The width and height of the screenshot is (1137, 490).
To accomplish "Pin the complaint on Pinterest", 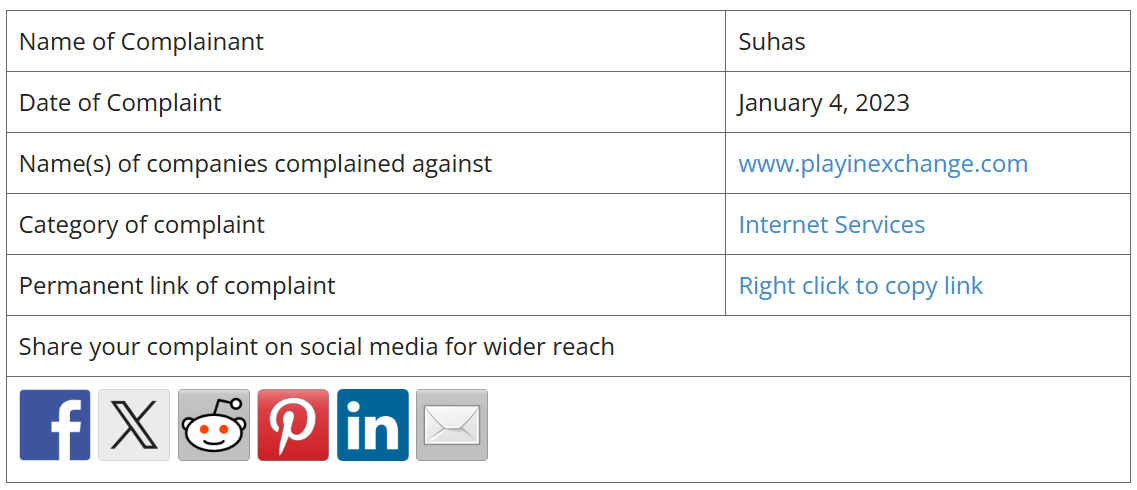I will [x=293, y=425].
